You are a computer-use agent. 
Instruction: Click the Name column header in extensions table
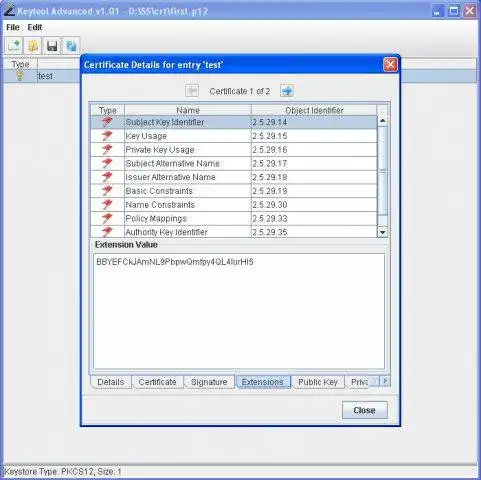pos(188,110)
